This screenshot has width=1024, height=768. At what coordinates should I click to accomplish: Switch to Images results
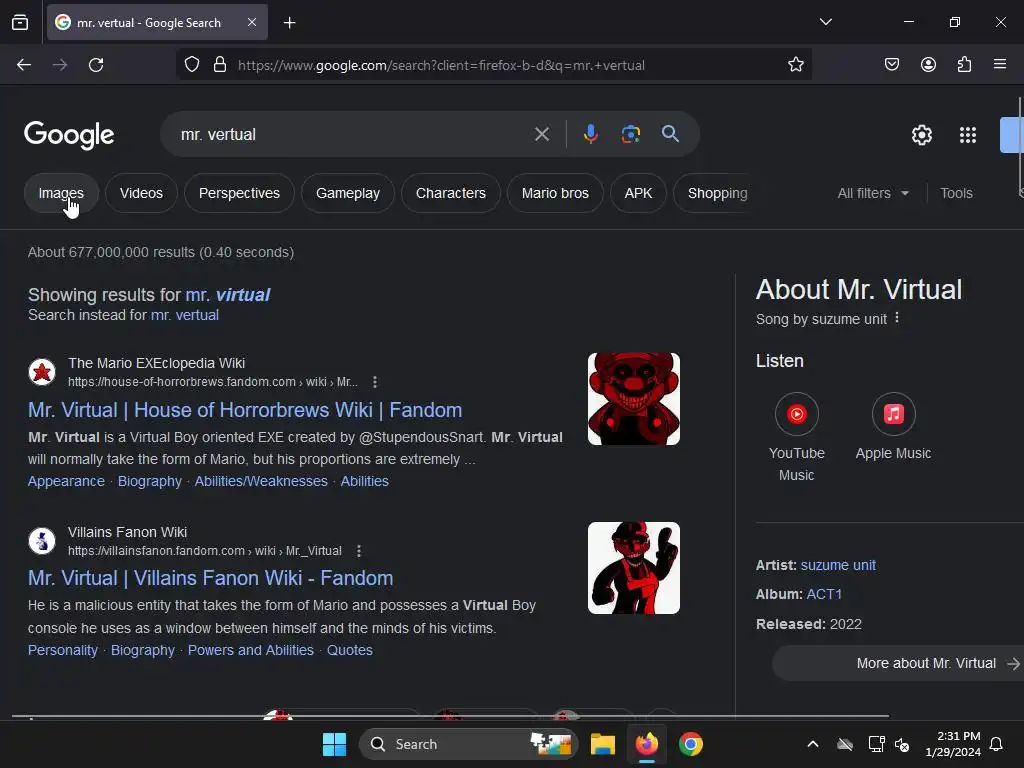(x=61, y=193)
